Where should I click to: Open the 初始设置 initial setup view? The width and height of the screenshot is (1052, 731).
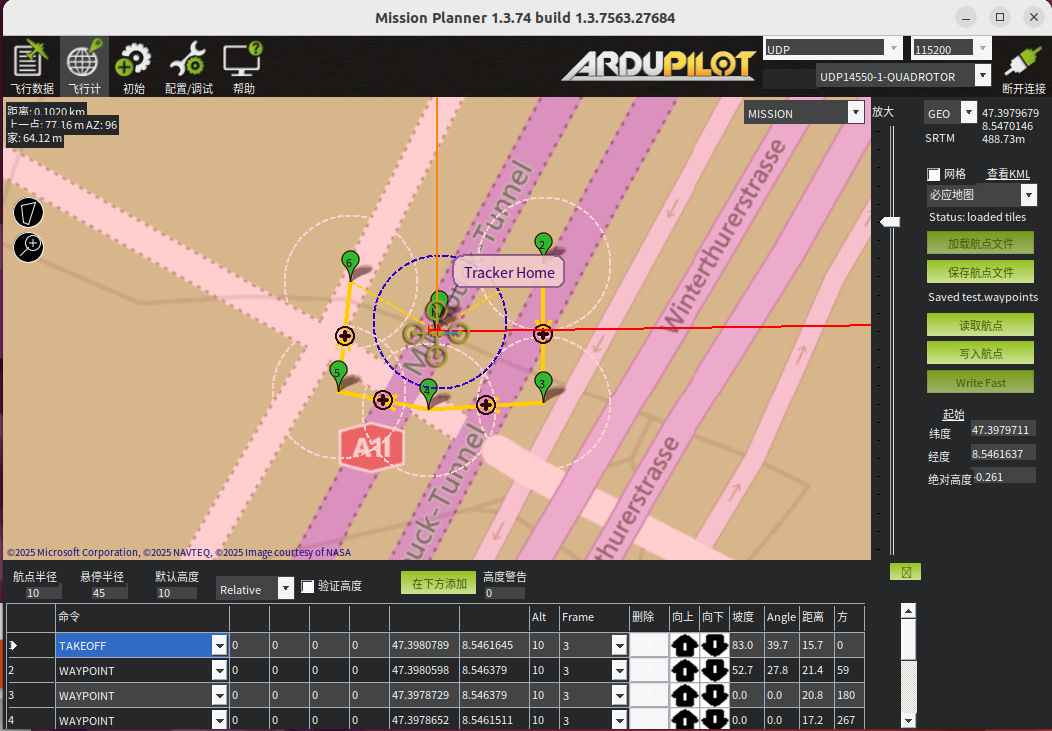click(134, 66)
